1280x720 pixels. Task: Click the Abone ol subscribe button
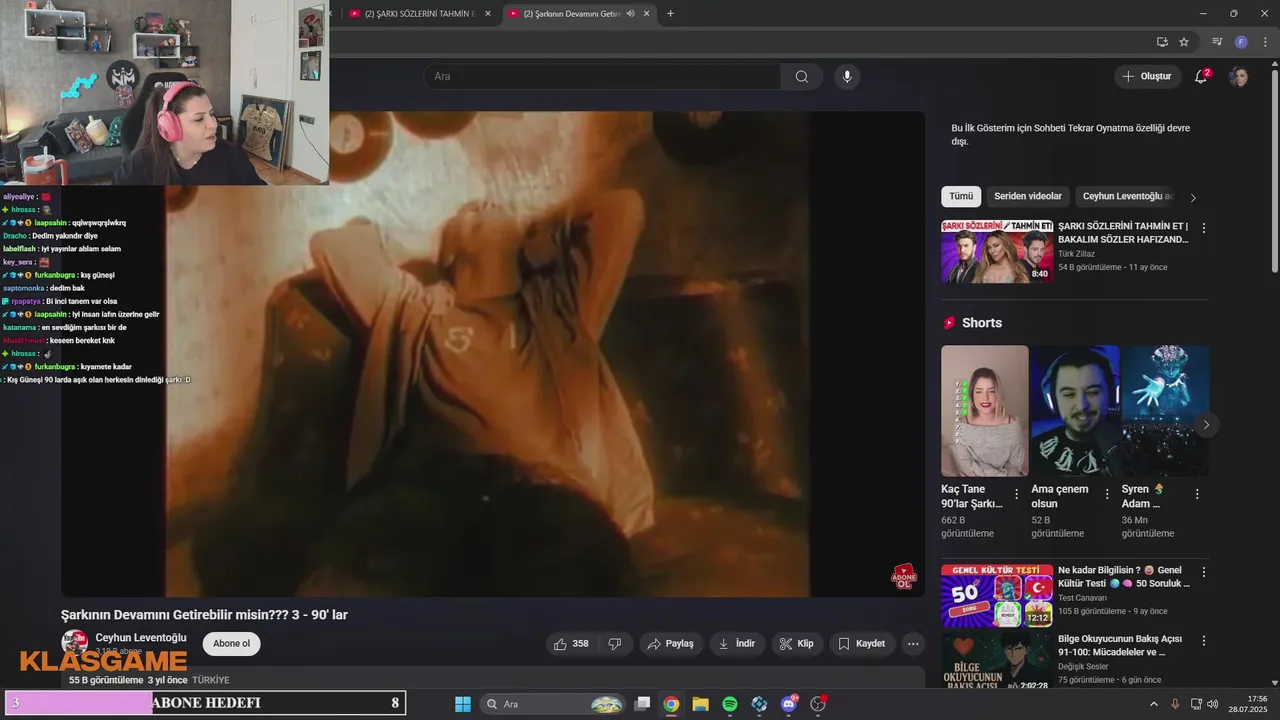point(231,643)
